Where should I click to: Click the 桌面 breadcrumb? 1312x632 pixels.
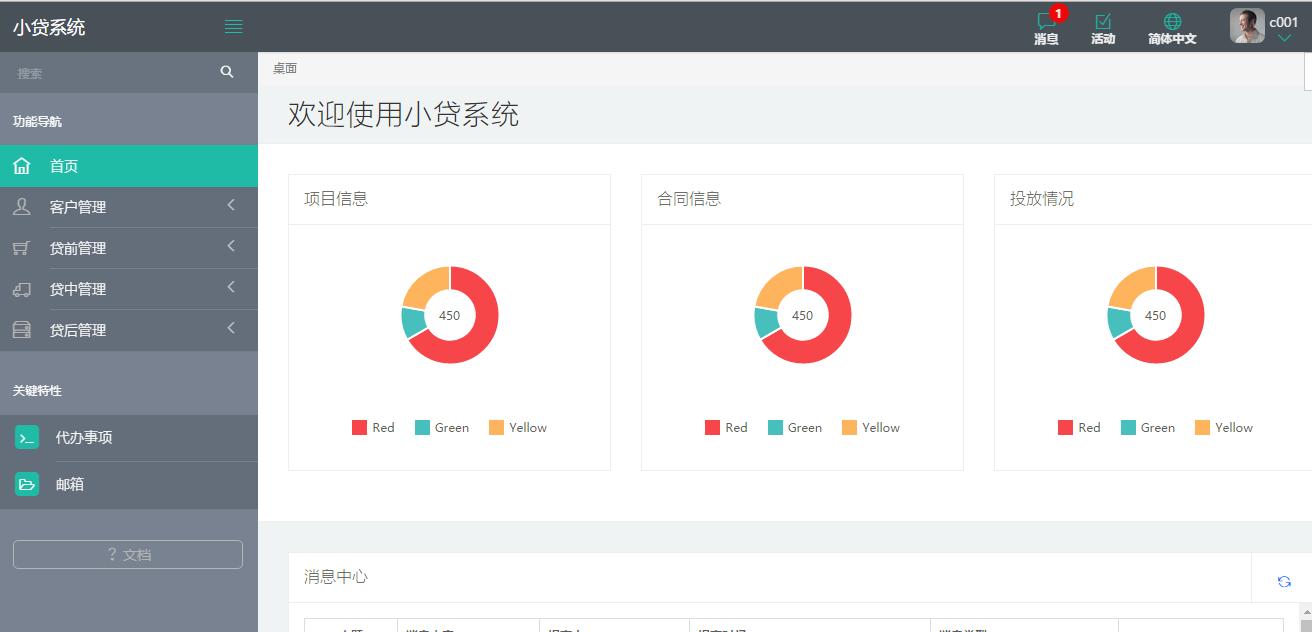coord(285,68)
